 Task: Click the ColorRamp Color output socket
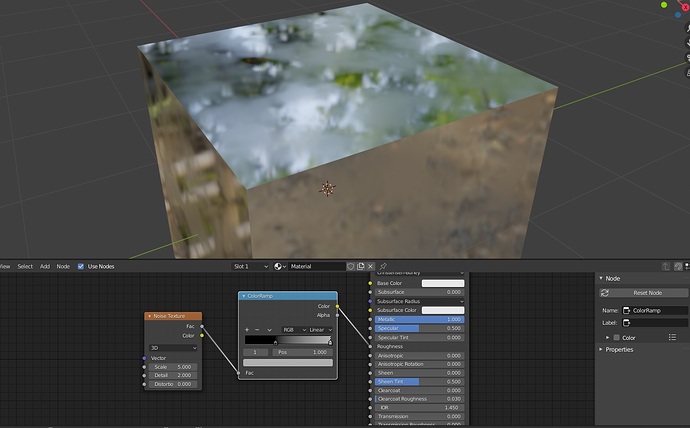click(338, 306)
